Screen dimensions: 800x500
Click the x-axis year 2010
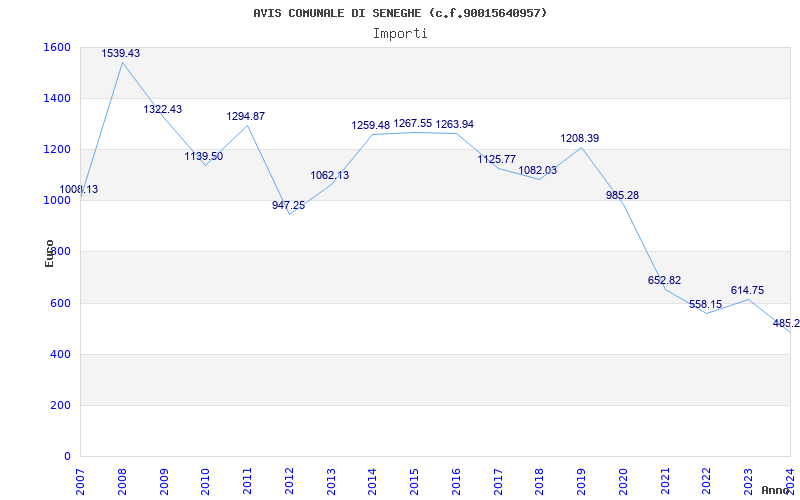coord(206,482)
